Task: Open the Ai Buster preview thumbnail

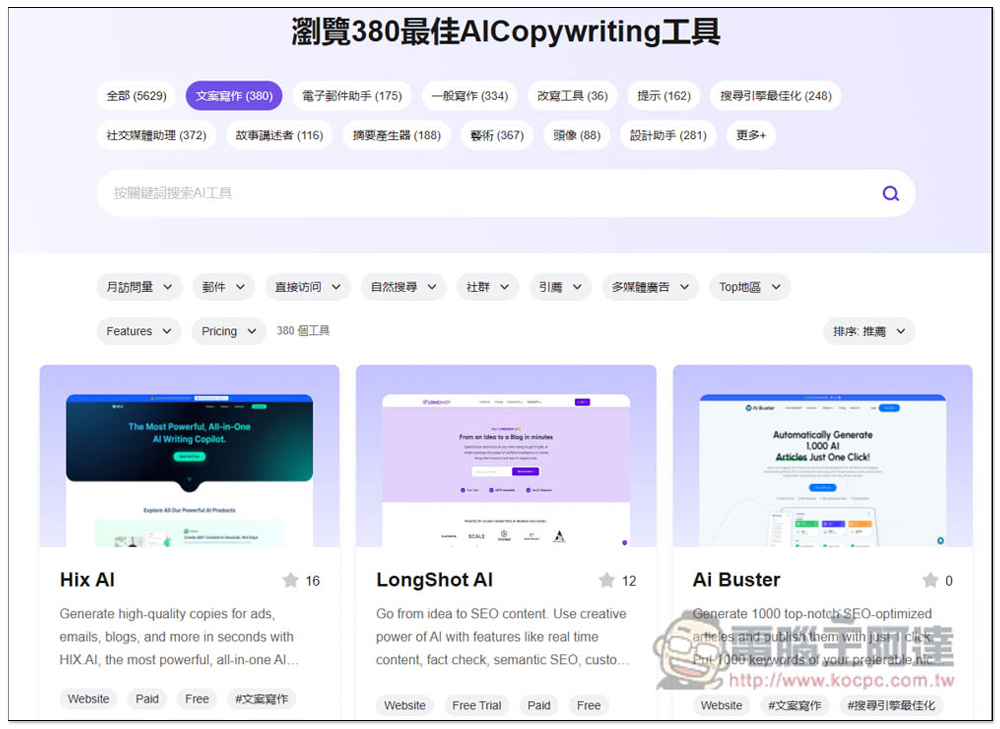Action: (x=823, y=456)
